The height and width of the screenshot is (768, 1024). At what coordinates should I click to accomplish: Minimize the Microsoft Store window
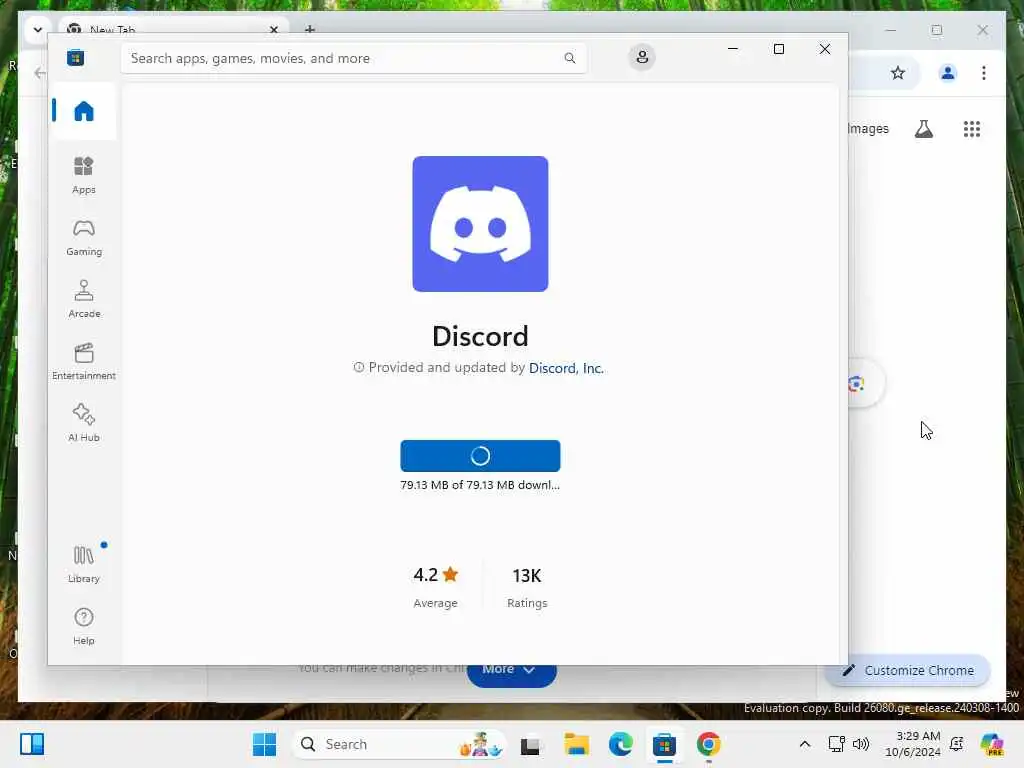733,49
